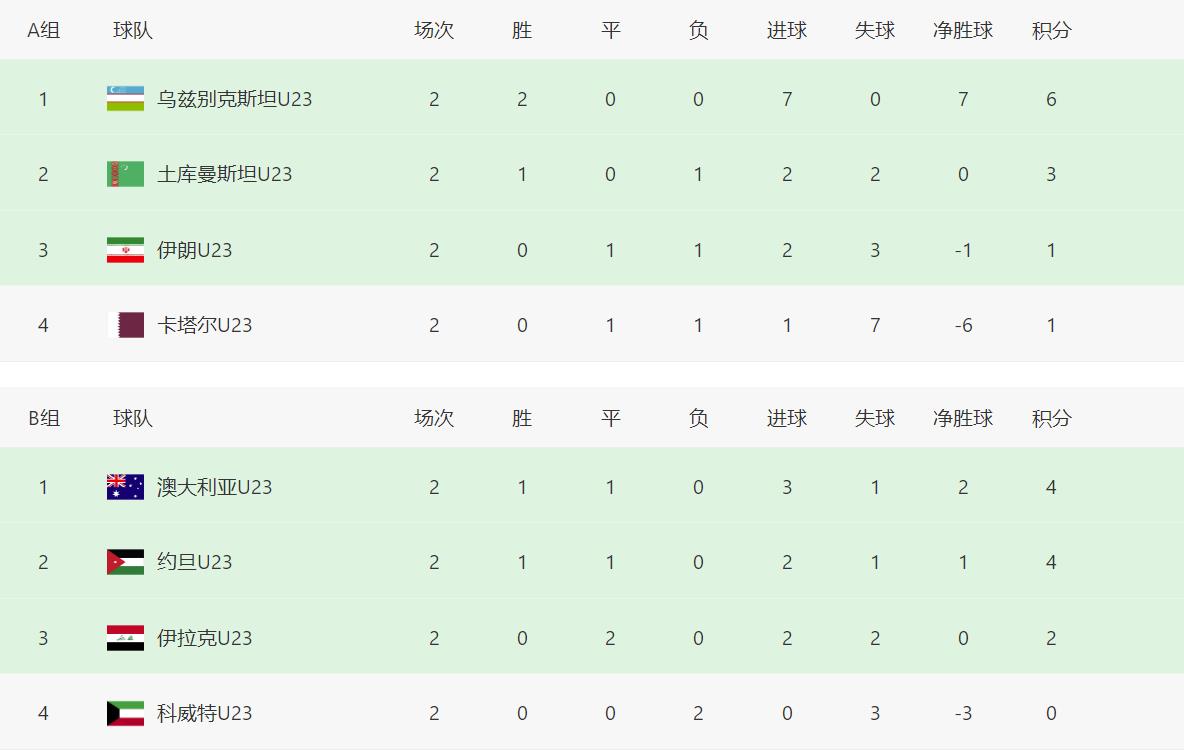Image resolution: width=1184 pixels, height=751 pixels.
Task: Click the Iran U23 flag icon
Action: click(x=125, y=250)
